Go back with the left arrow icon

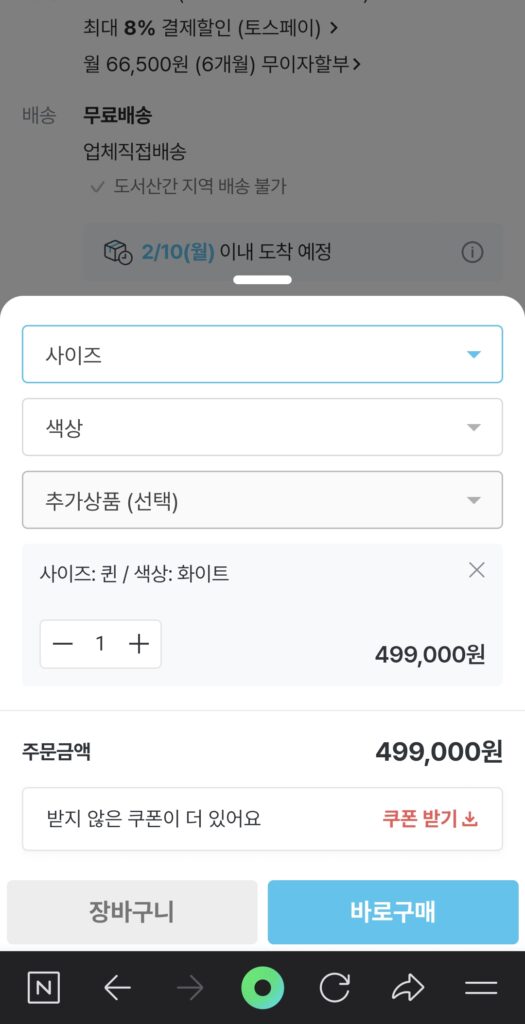pyautogui.click(x=118, y=989)
